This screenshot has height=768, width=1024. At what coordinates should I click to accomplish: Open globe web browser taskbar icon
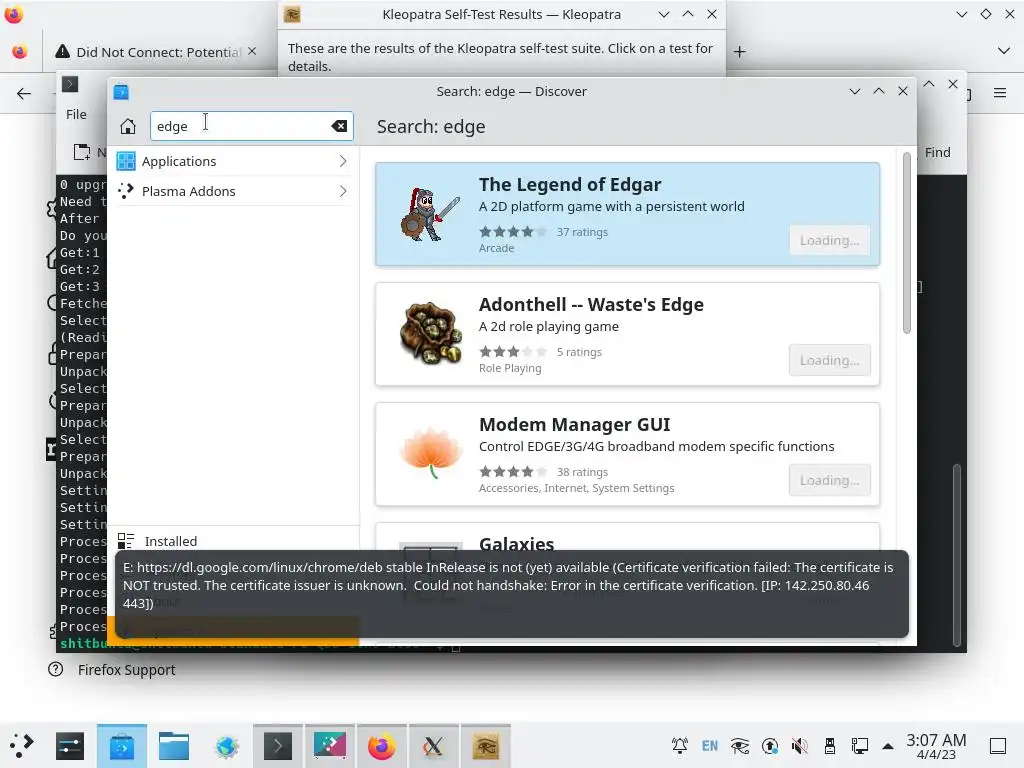click(x=226, y=746)
